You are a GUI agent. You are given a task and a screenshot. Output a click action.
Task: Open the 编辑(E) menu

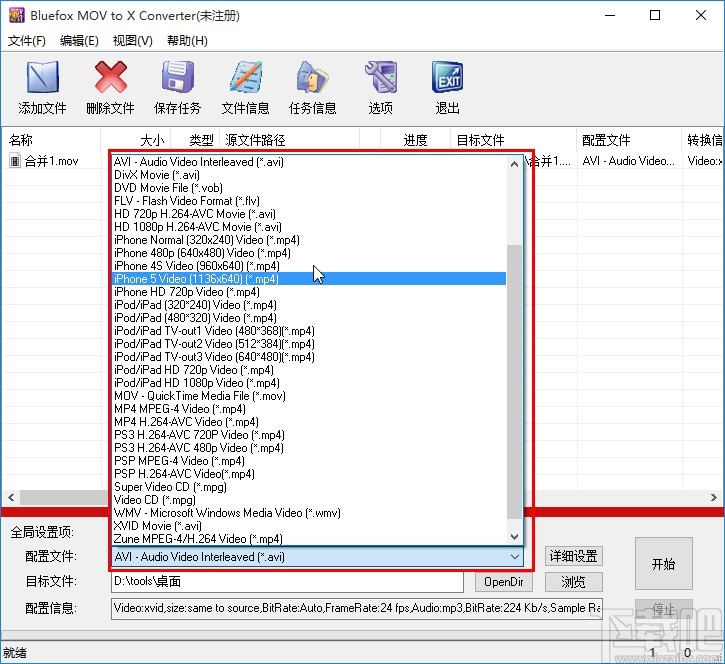80,41
